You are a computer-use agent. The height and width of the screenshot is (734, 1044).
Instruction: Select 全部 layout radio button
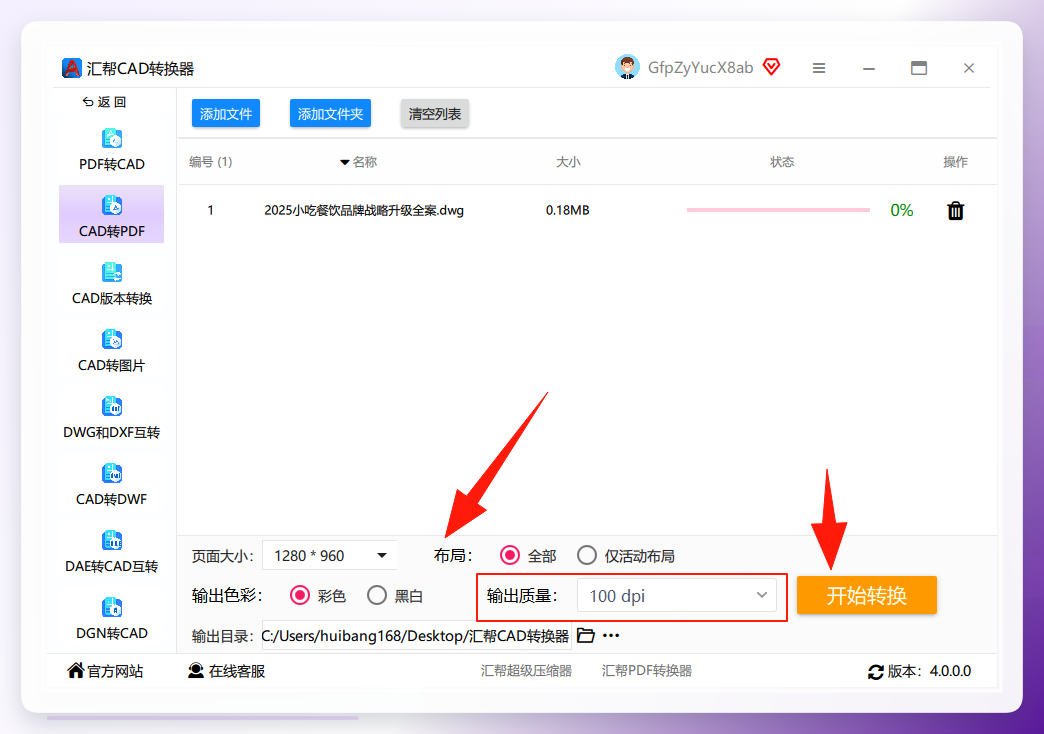(x=510, y=555)
